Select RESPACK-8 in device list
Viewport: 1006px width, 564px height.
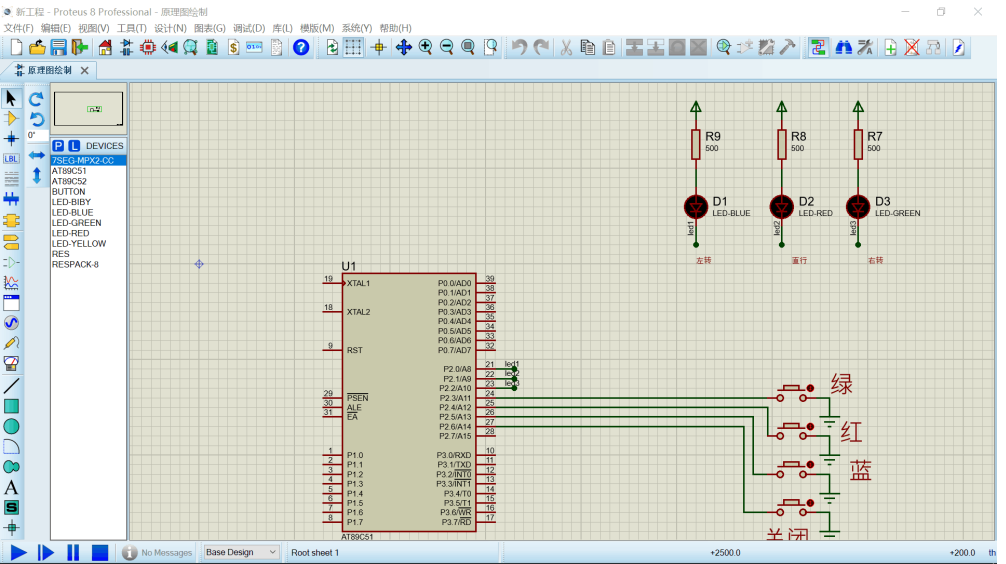tap(89, 264)
